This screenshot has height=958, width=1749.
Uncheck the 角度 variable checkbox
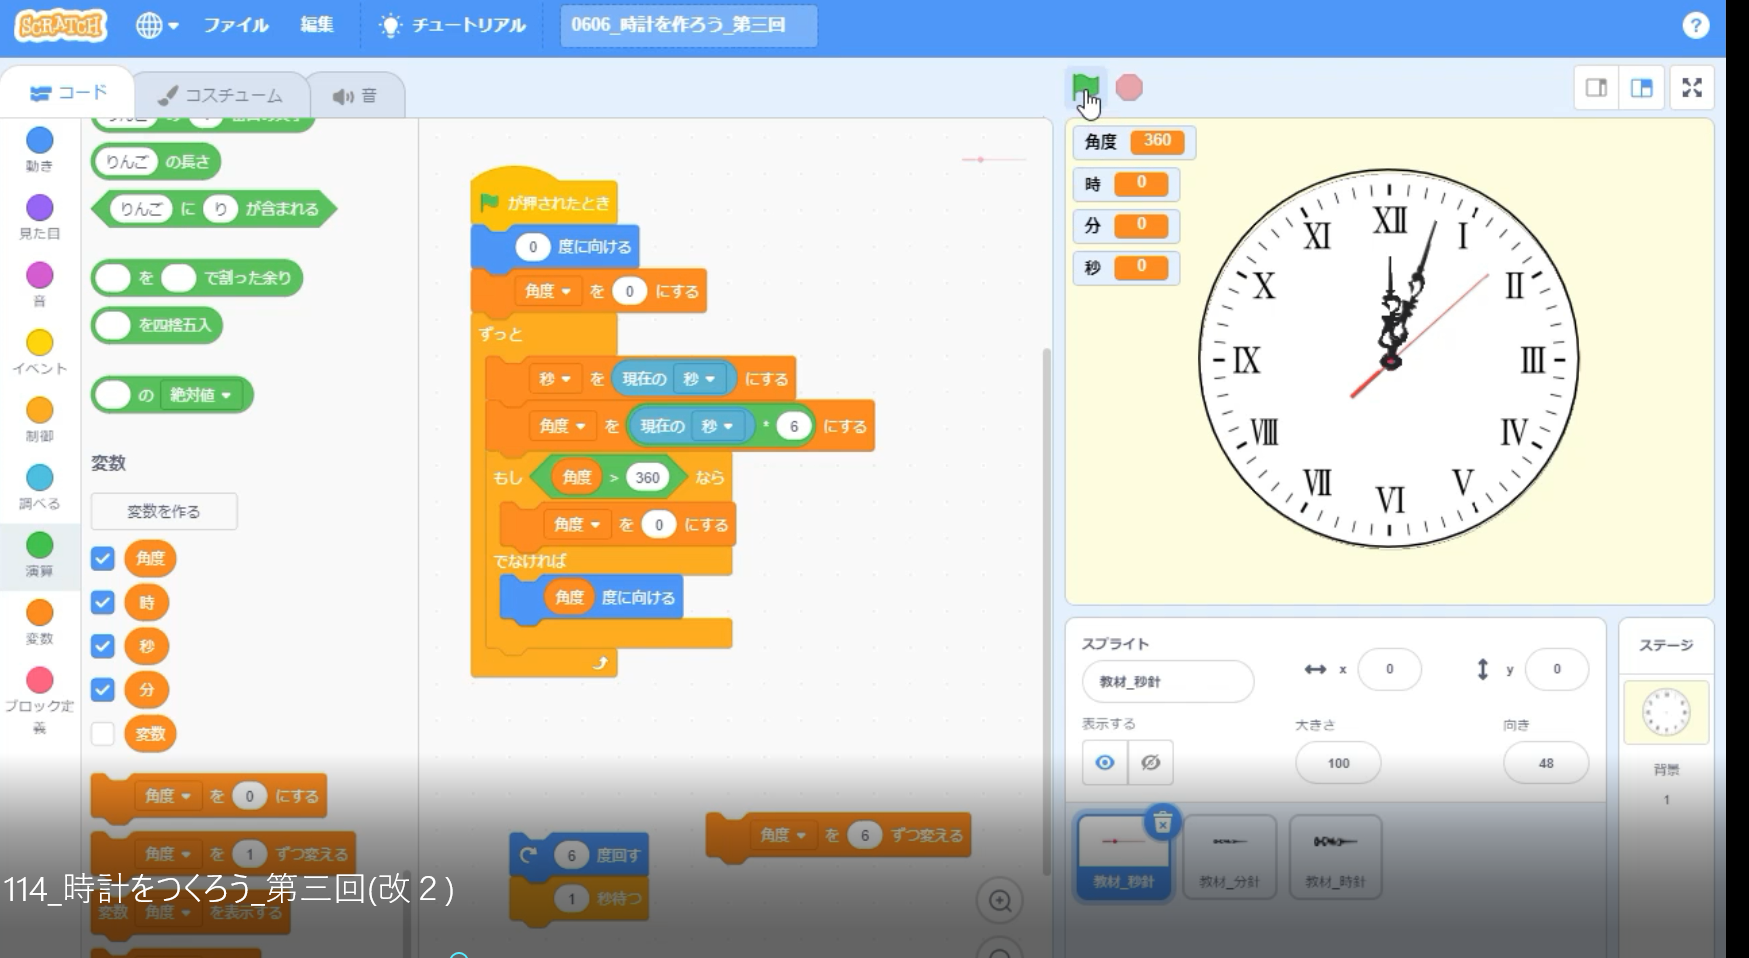pyautogui.click(x=103, y=558)
